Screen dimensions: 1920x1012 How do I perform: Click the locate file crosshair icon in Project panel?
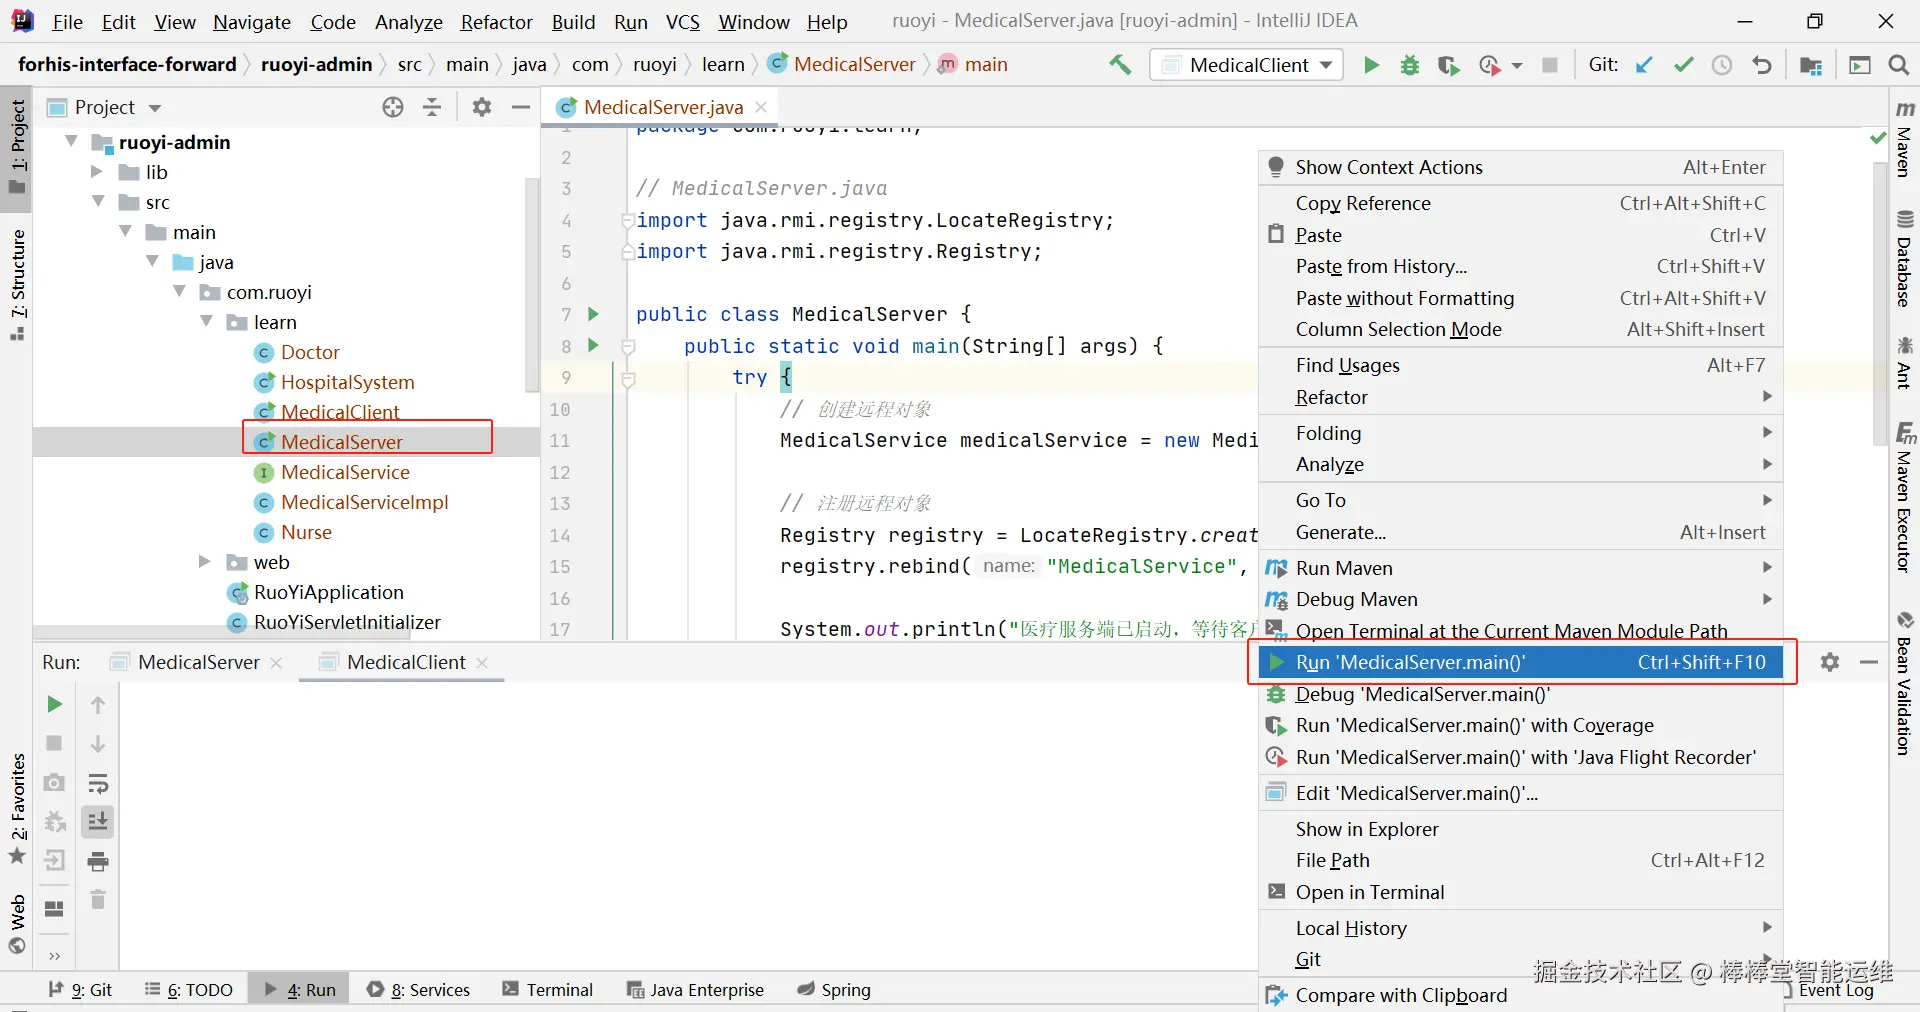393,107
